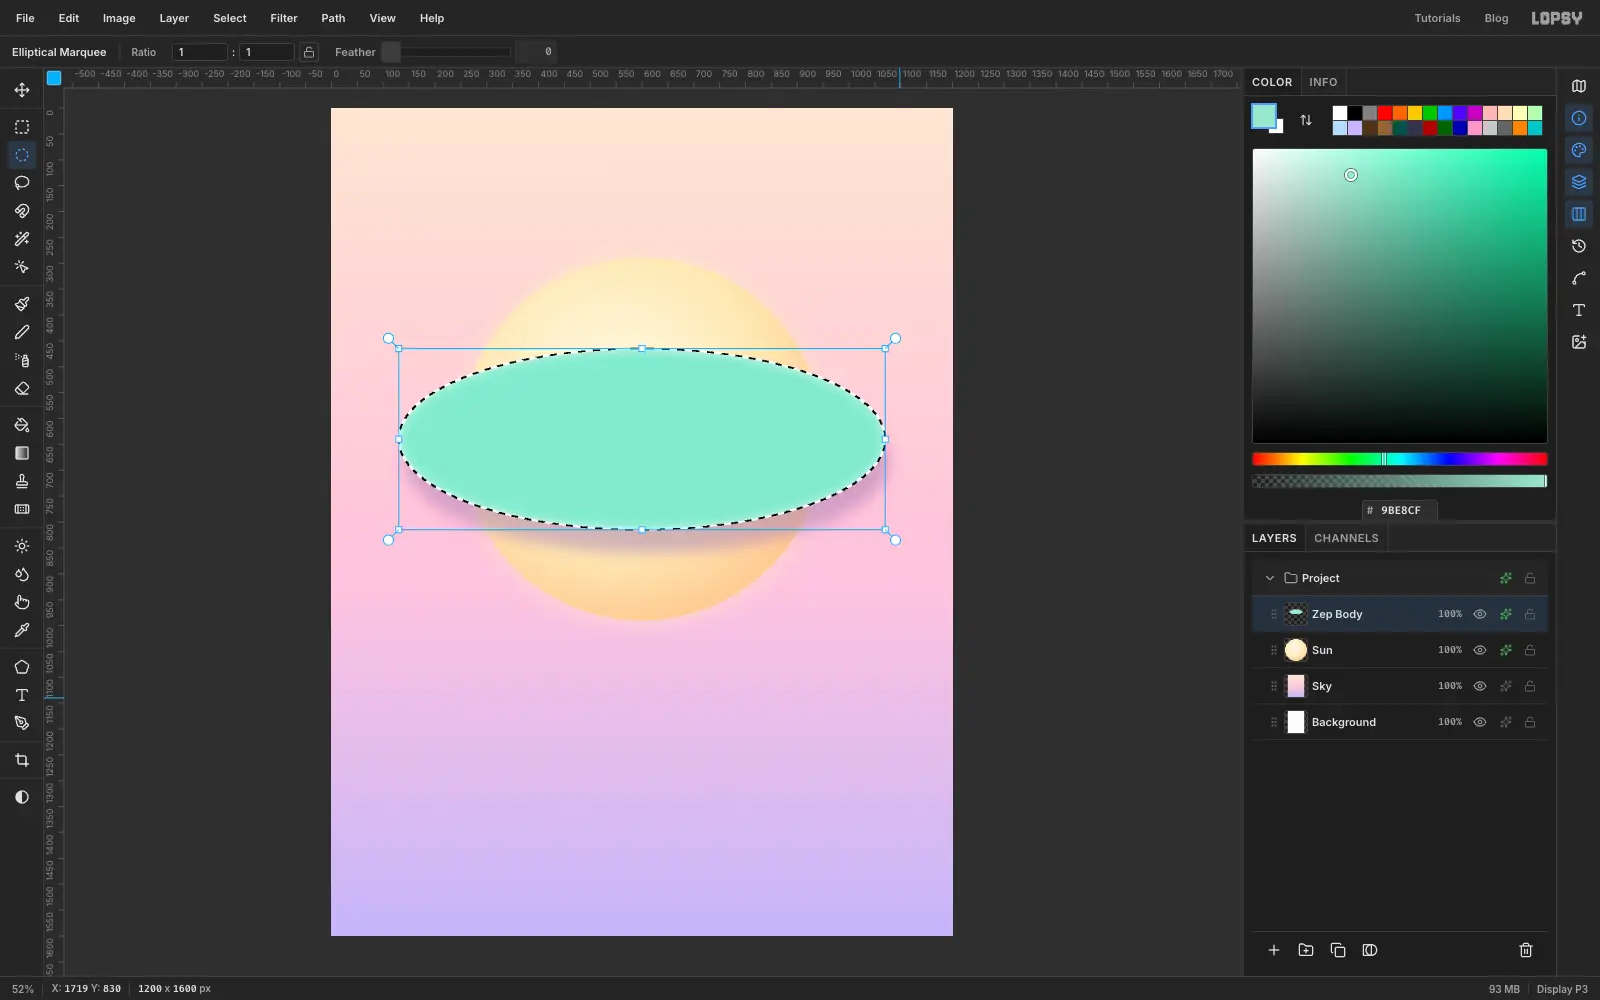The image size is (1600, 1000).
Task: Switch to the Info tab
Action: click(1323, 82)
